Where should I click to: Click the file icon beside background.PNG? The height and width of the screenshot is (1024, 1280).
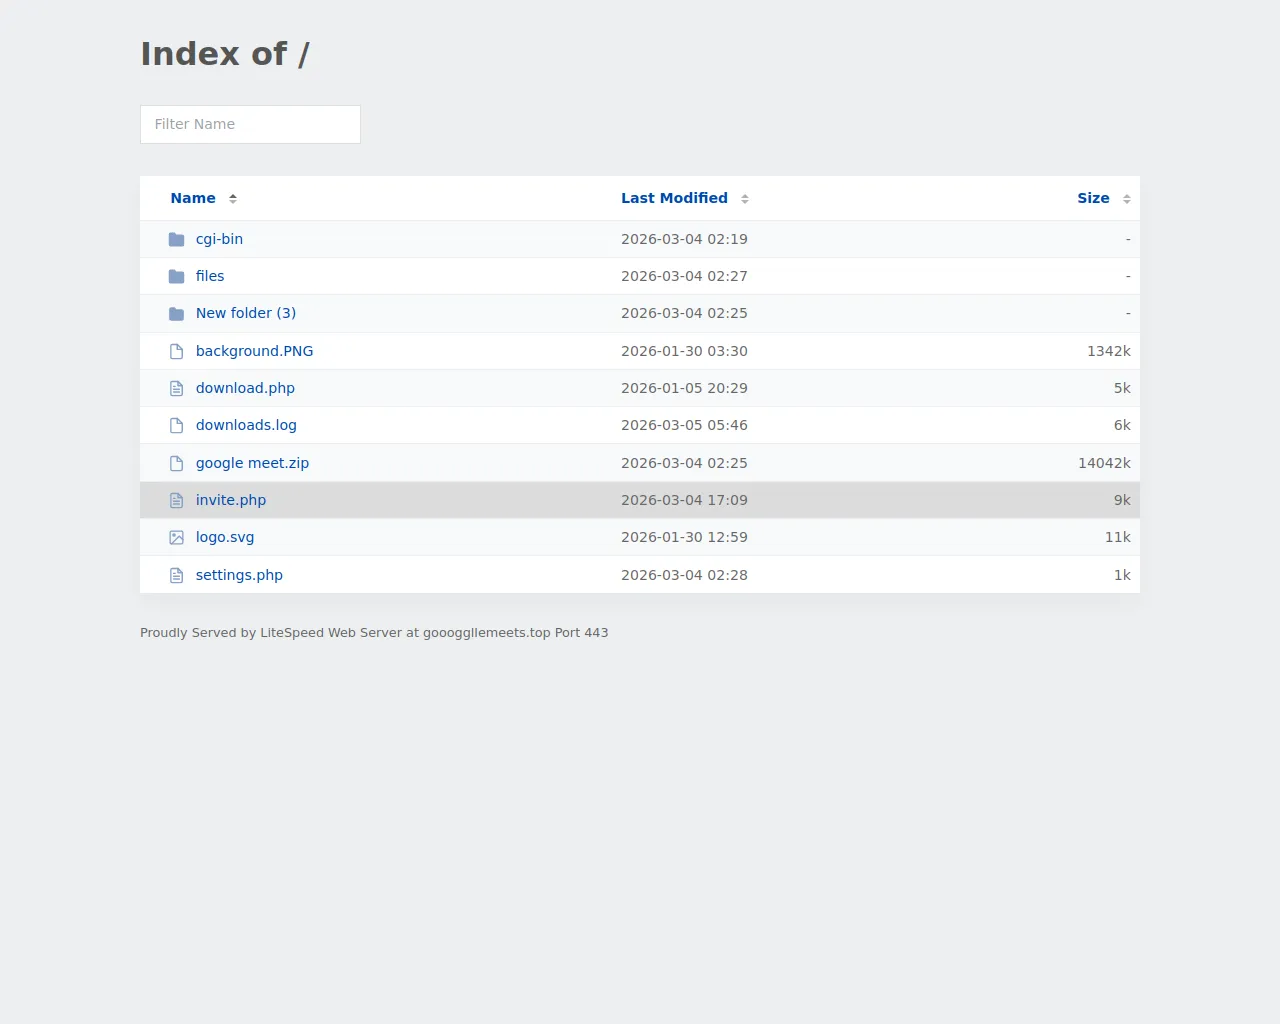click(x=177, y=352)
